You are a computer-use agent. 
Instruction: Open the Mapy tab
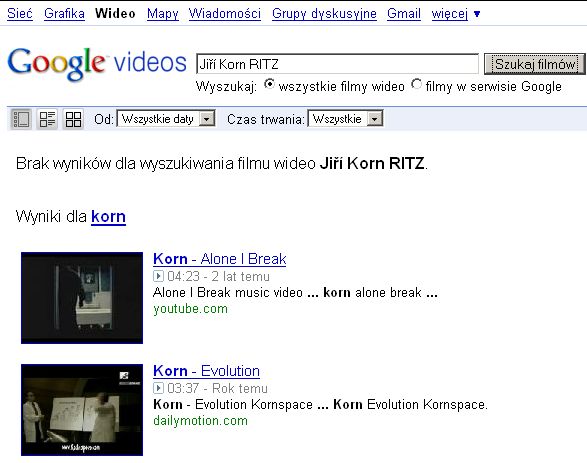pyautogui.click(x=162, y=13)
